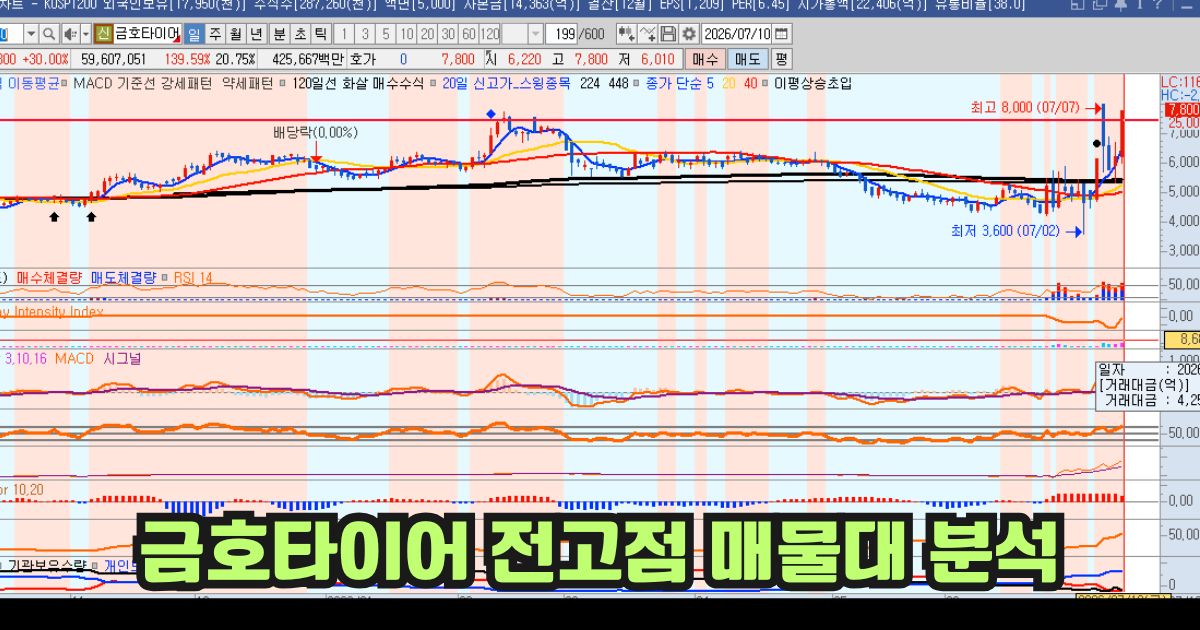The width and height of the screenshot is (1200, 630).
Task: Select the 30 interval button
Action: click(x=448, y=34)
